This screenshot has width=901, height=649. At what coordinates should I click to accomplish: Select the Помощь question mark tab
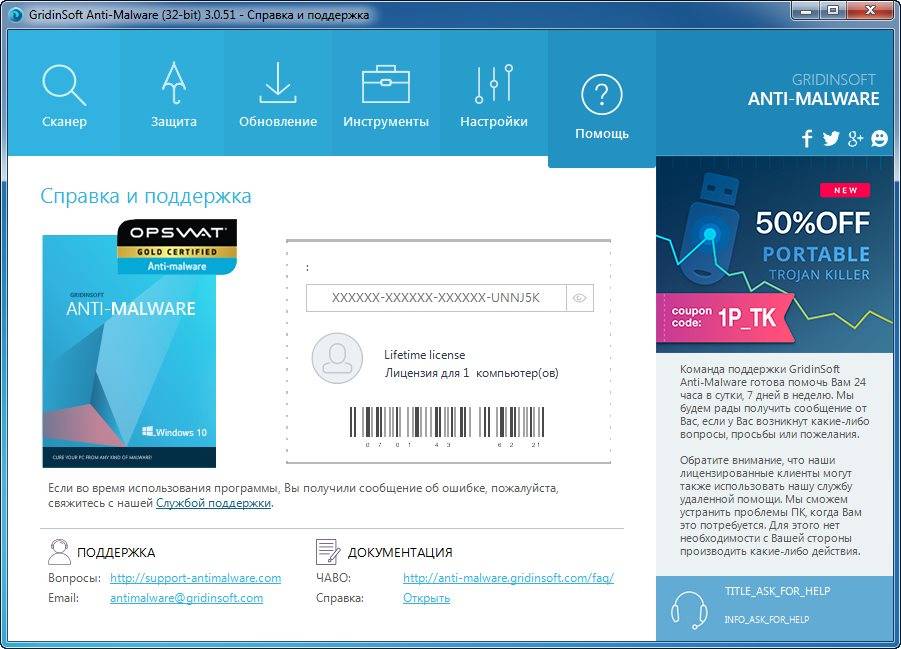602,101
